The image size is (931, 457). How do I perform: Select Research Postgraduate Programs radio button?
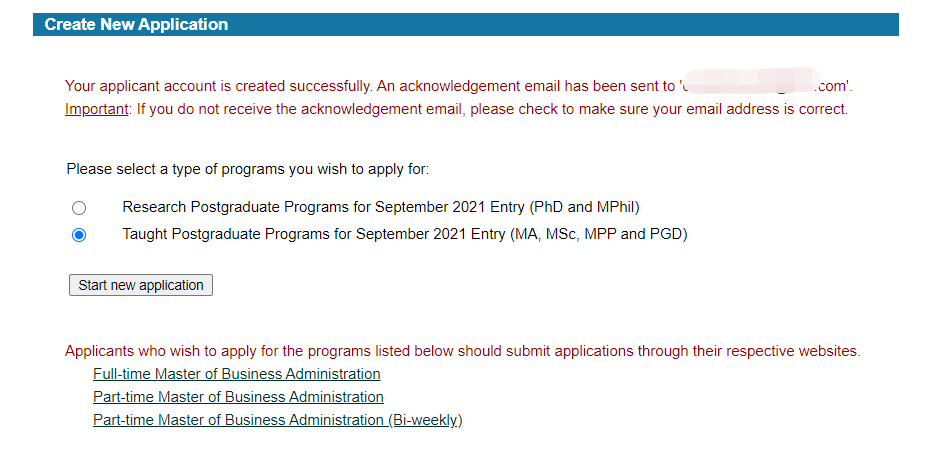pos(79,208)
